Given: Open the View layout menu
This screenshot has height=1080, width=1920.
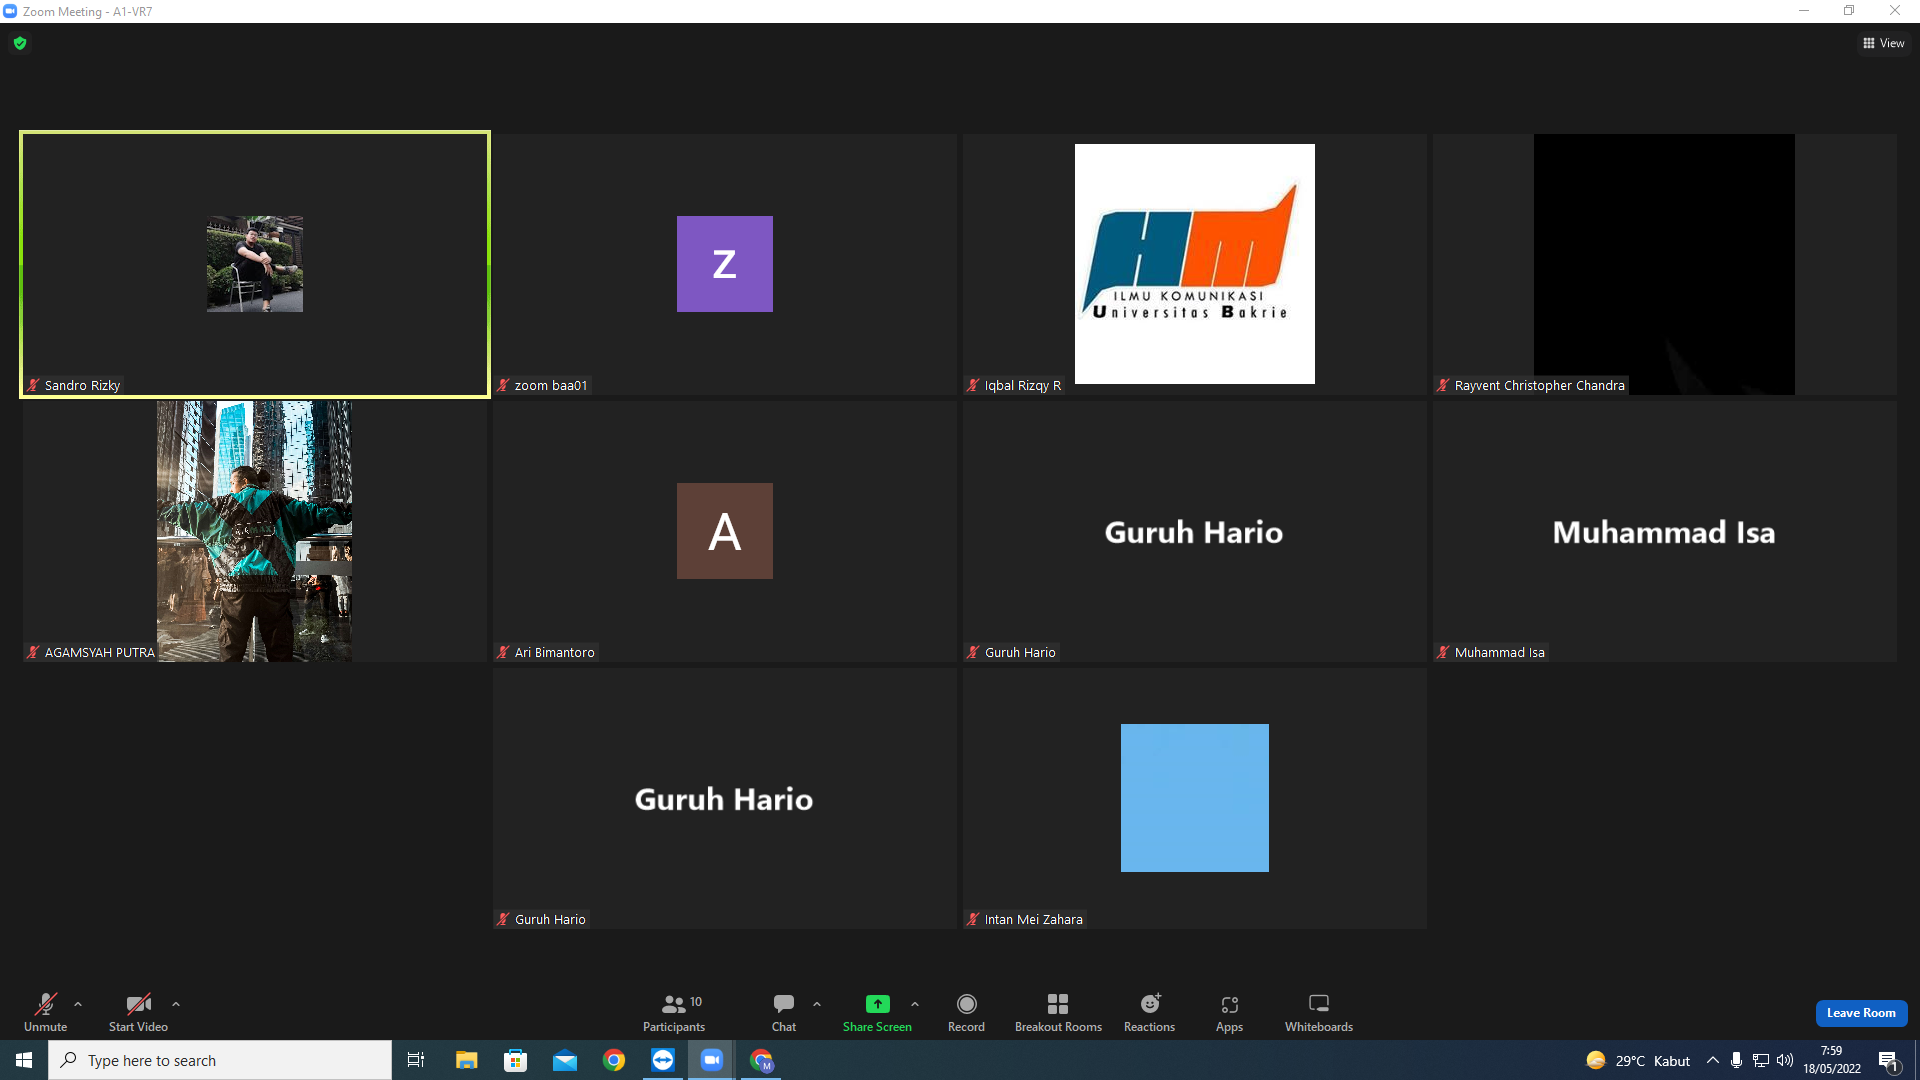Looking at the screenshot, I should pyautogui.click(x=1884, y=43).
